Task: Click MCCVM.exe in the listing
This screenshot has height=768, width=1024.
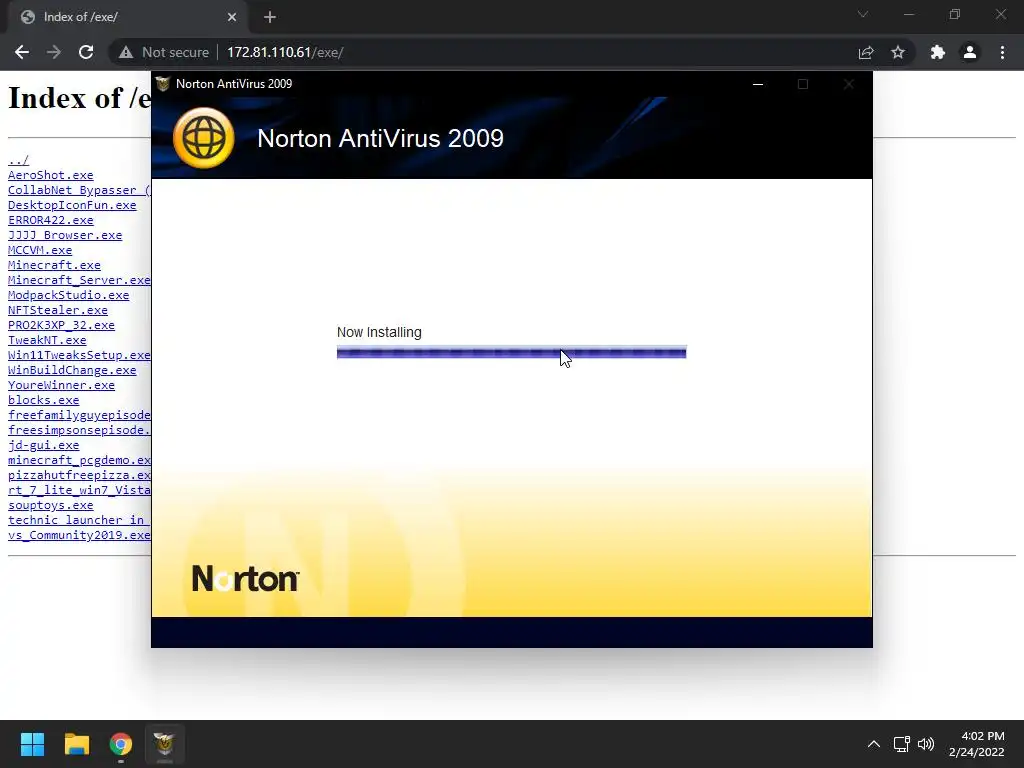Action: (x=40, y=250)
